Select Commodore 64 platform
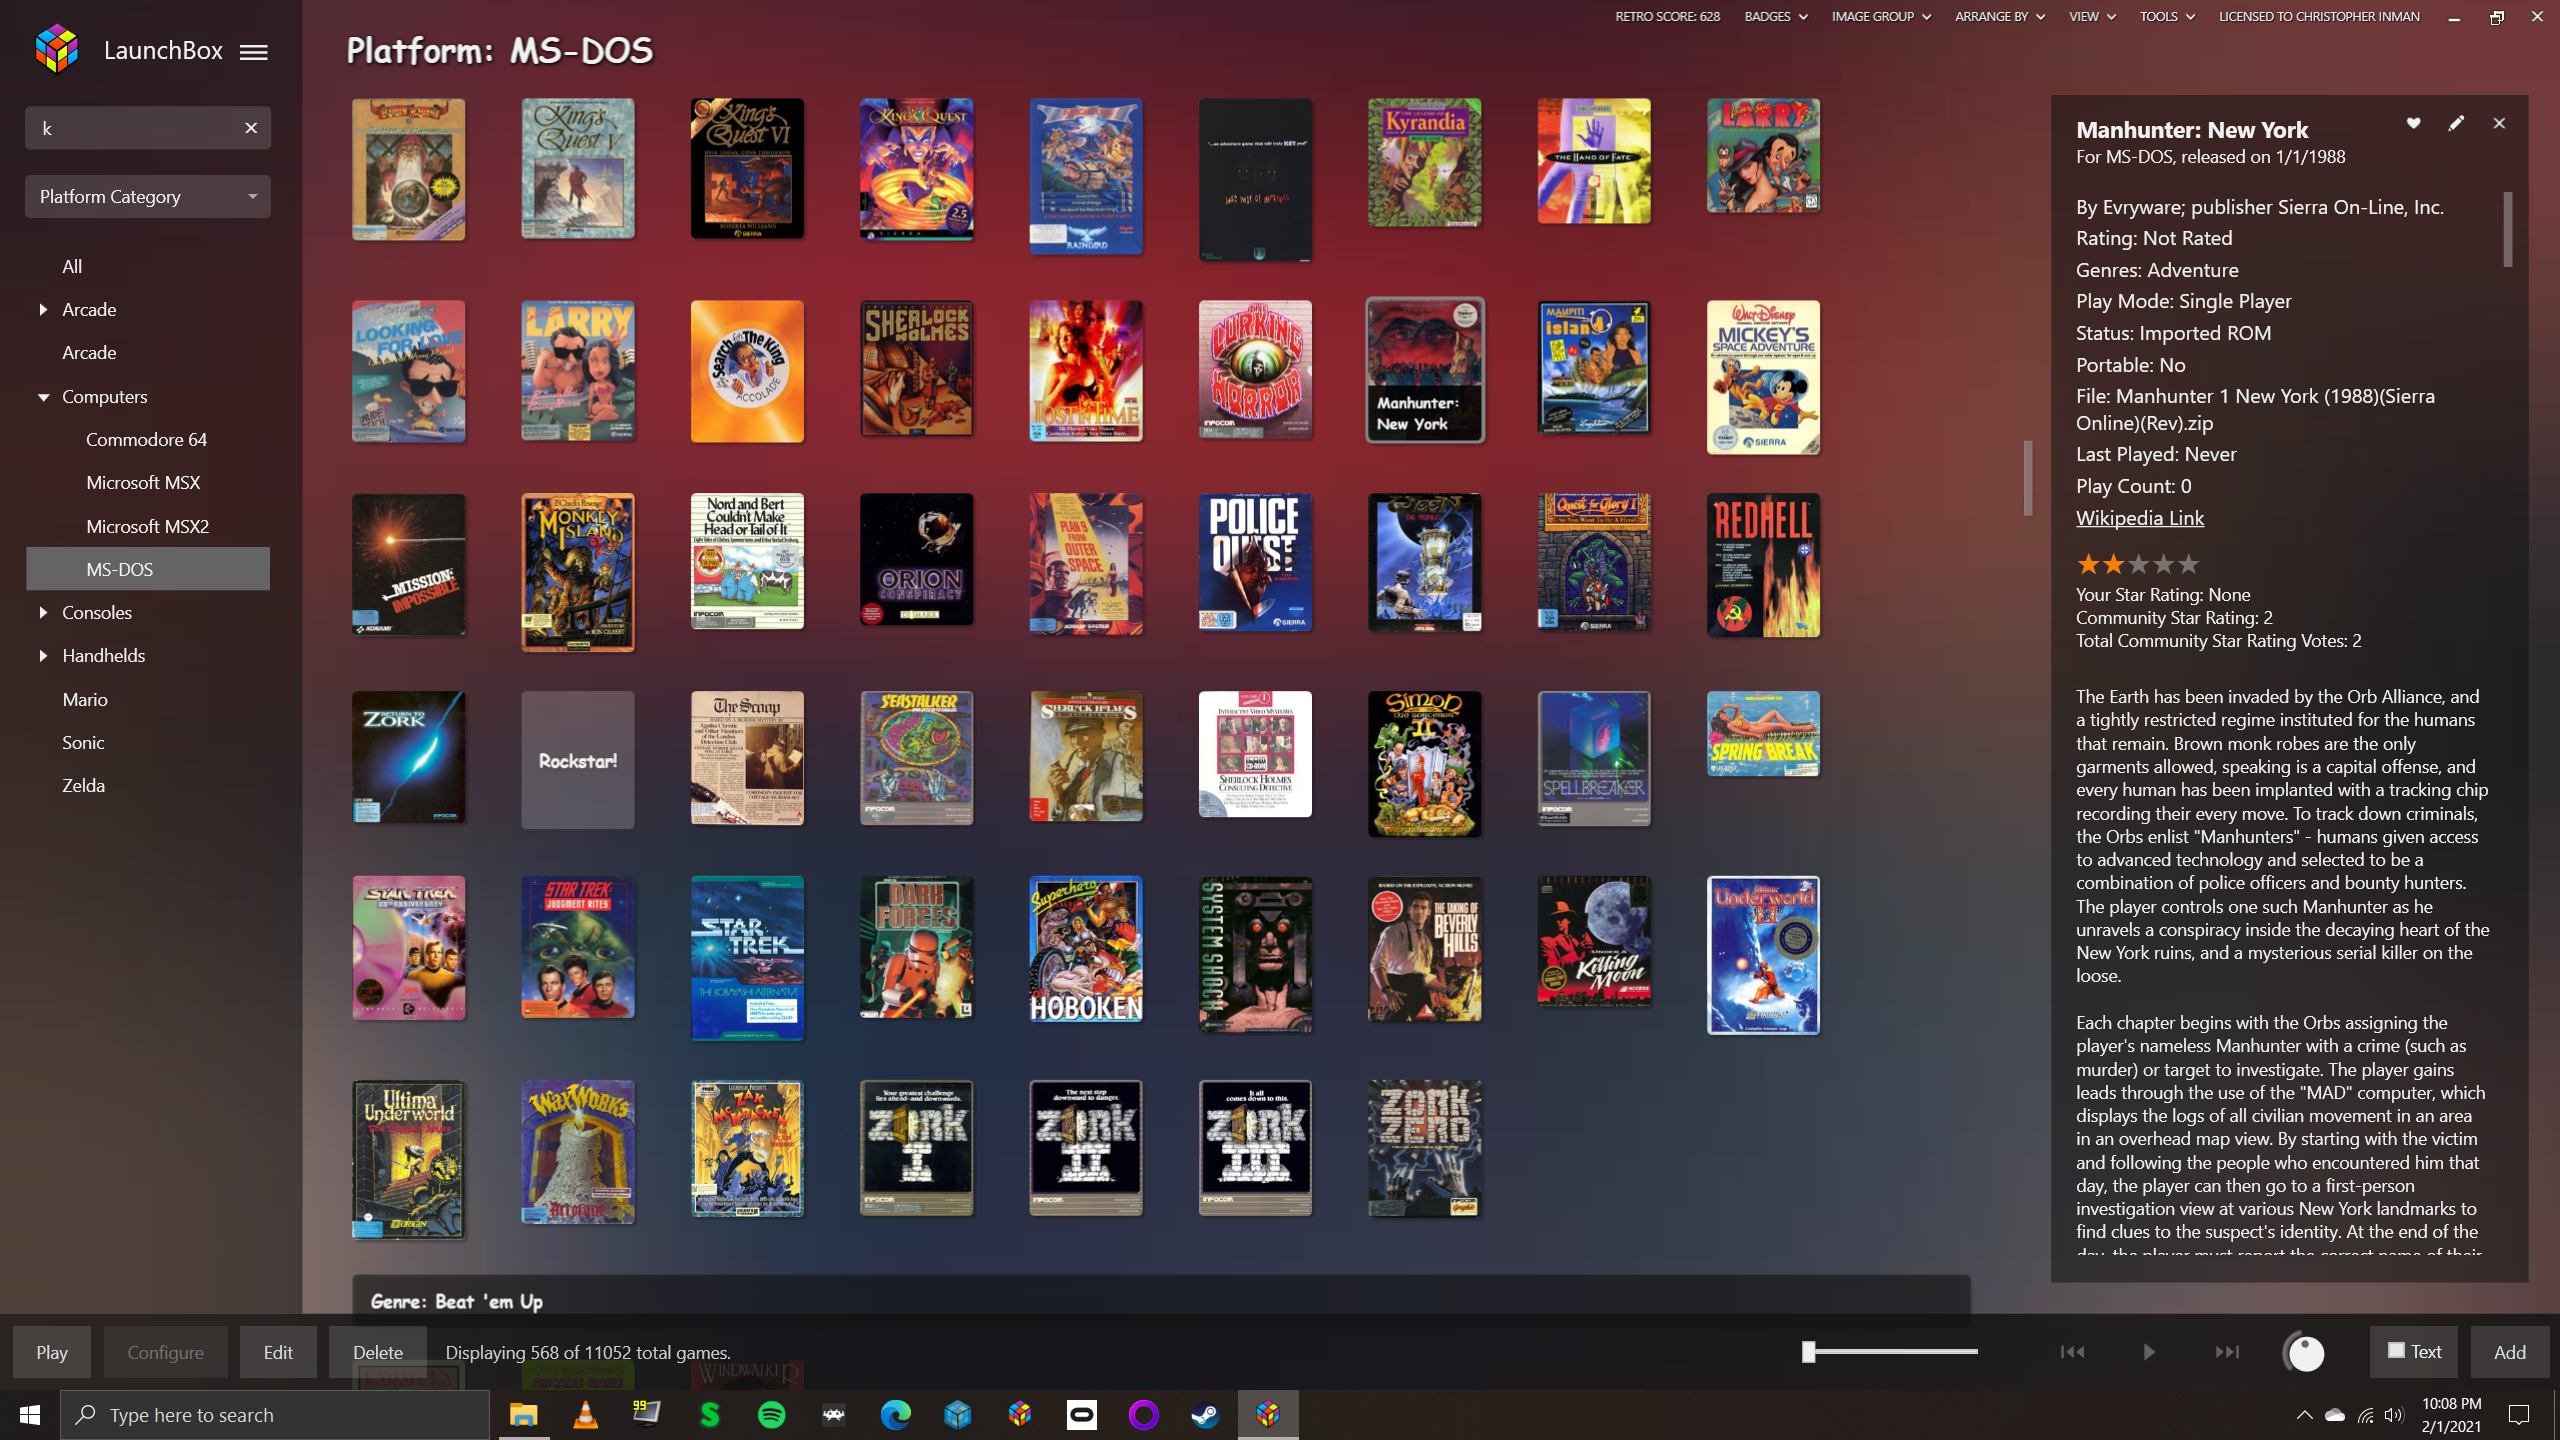Image resolution: width=2560 pixels, height=1440 pixels. point(147,440)
